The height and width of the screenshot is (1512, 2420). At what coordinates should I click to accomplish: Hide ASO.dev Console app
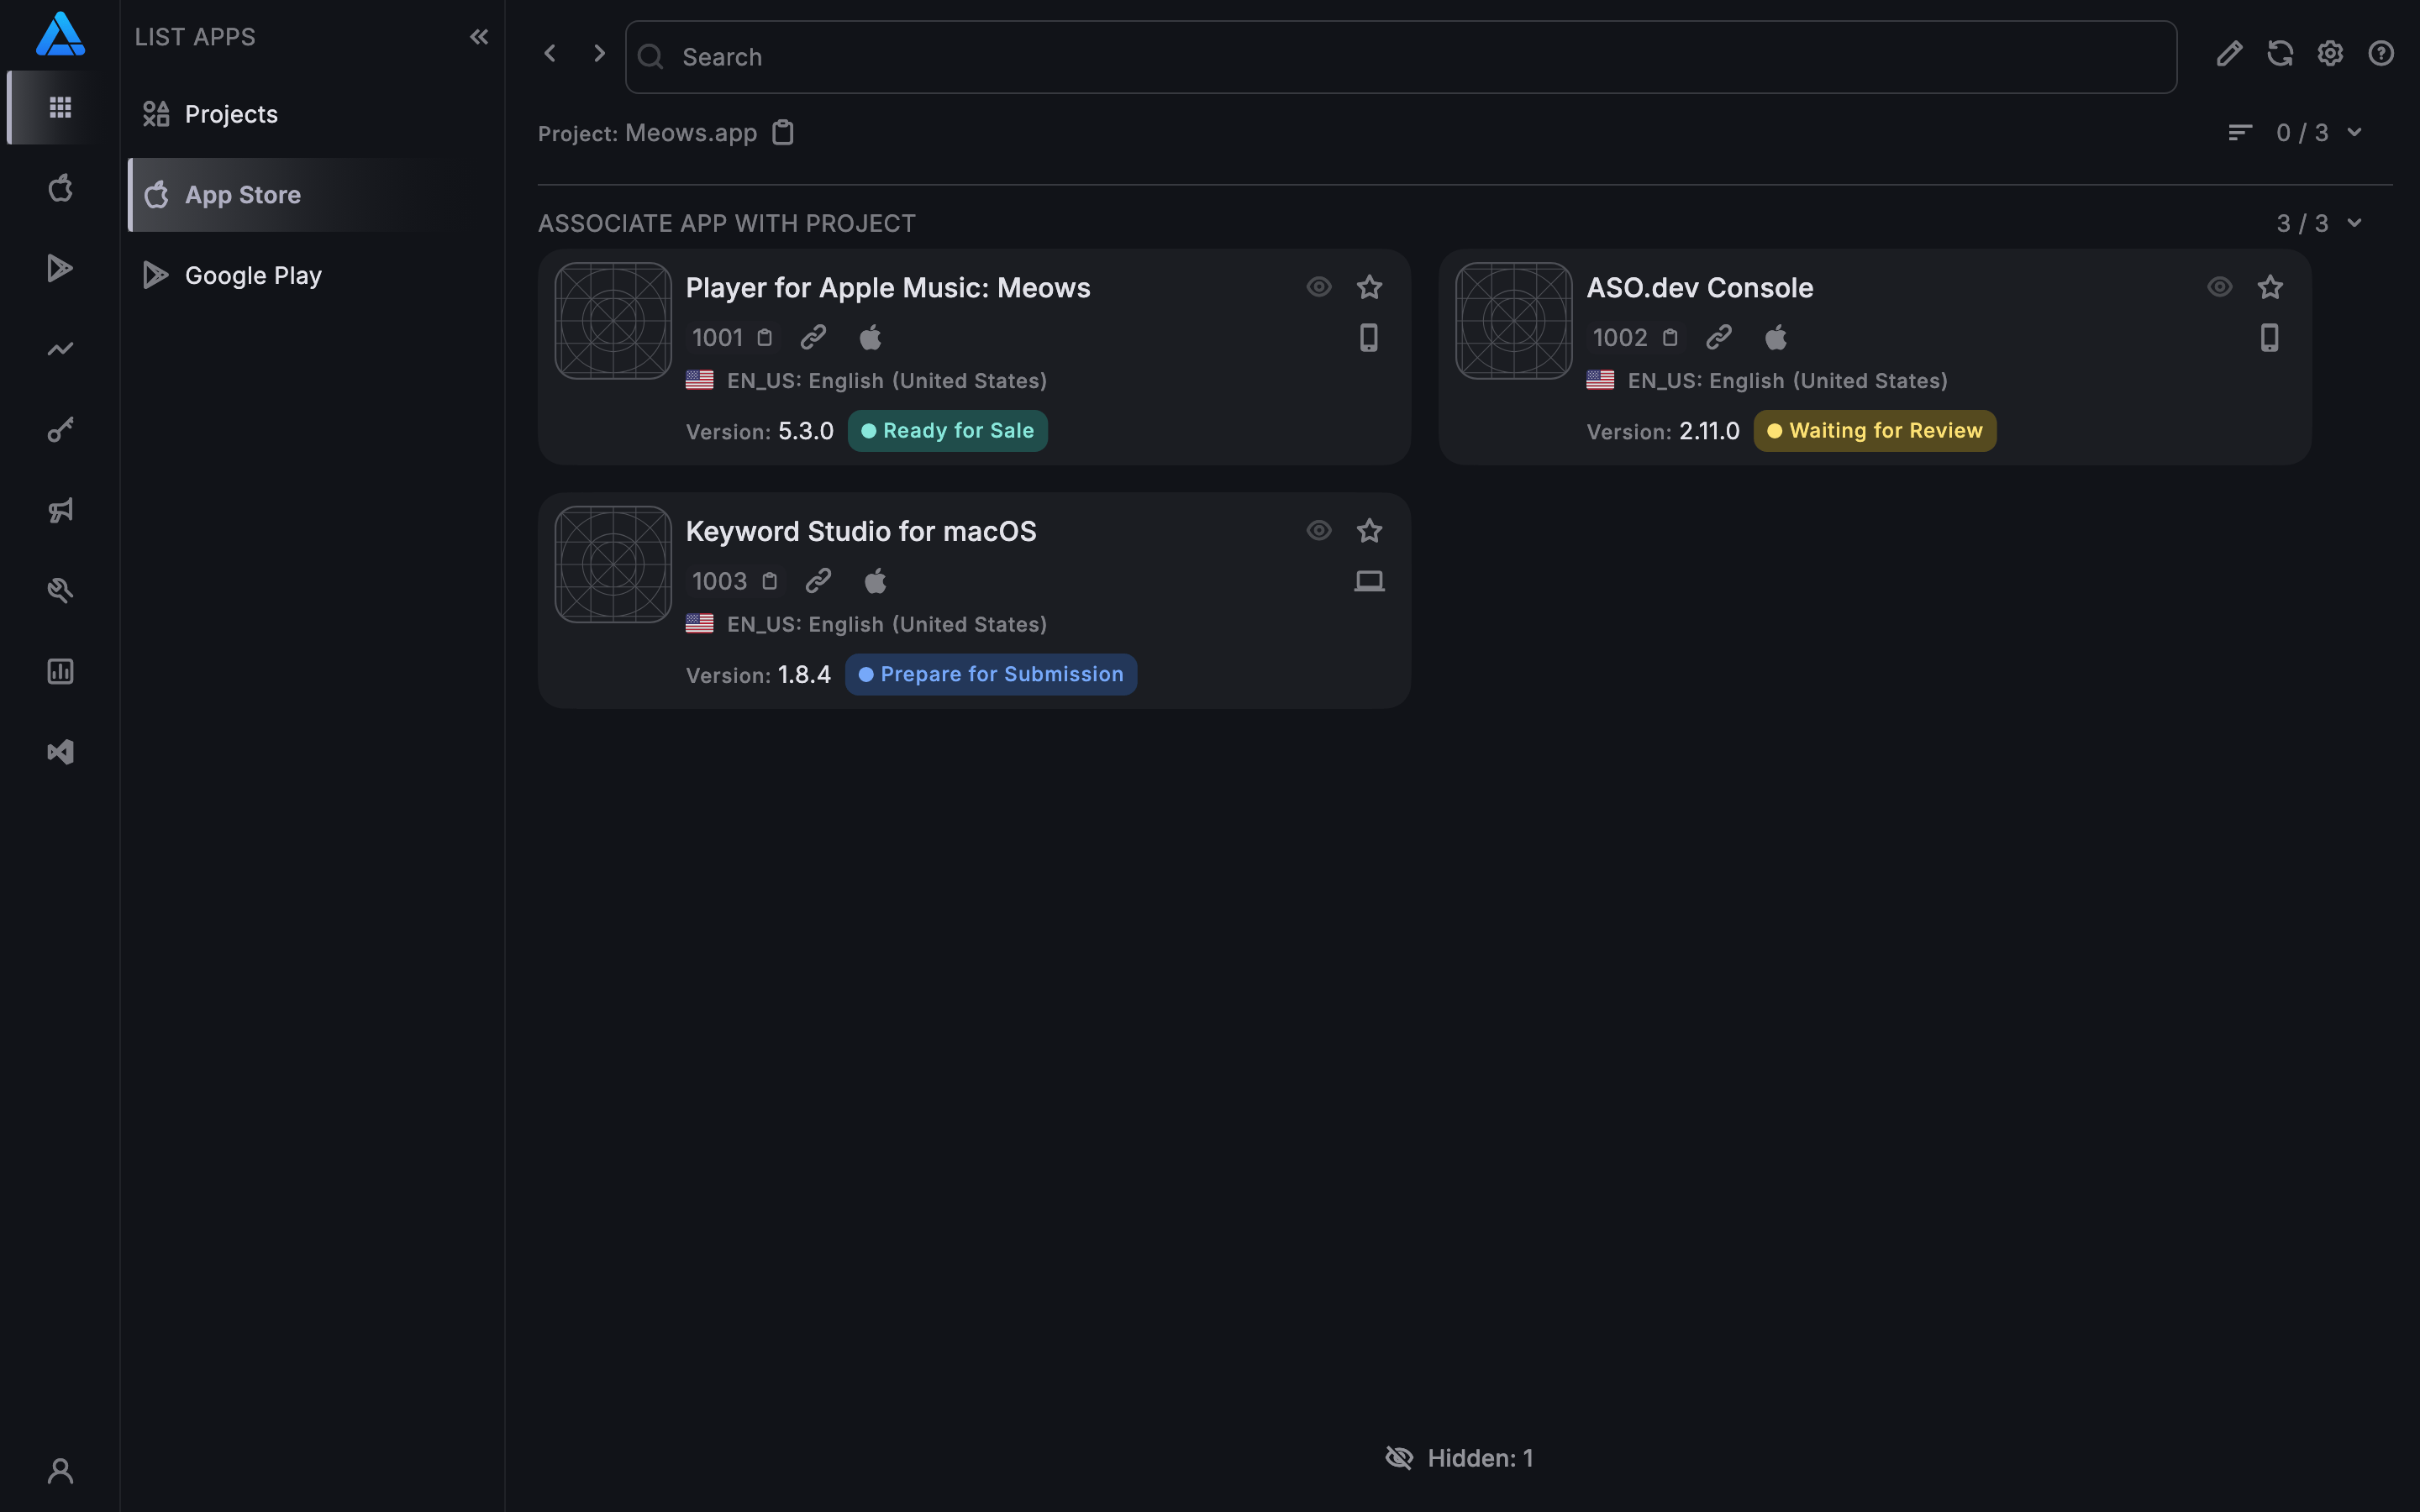pyautogui.click(x=2219, y=287)
